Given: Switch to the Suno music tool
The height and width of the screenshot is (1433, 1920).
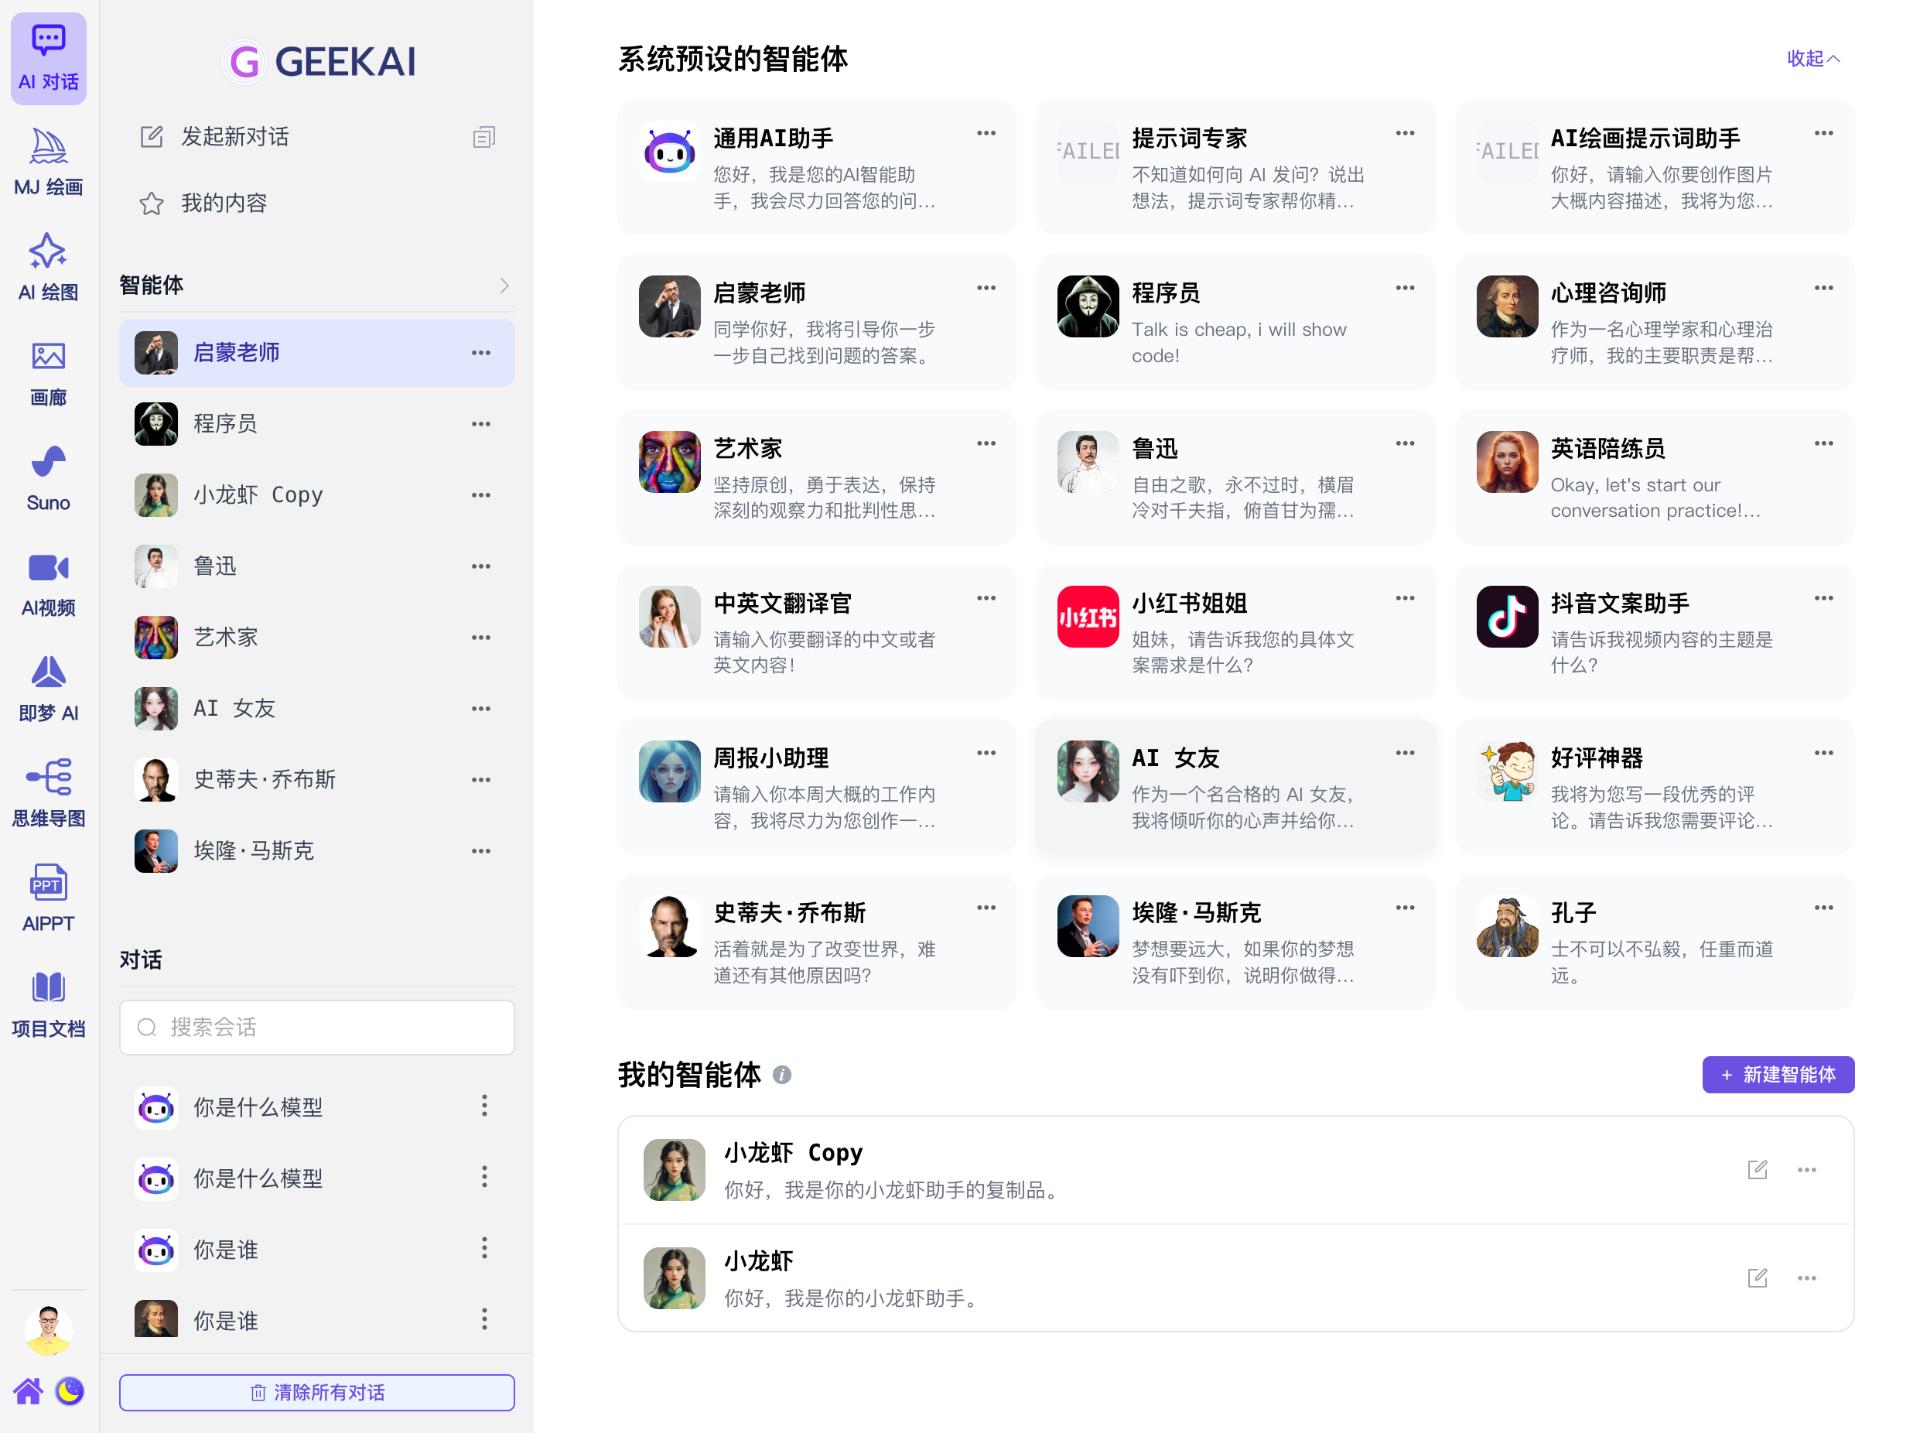Looking at the screenshot, I should 48,477.
